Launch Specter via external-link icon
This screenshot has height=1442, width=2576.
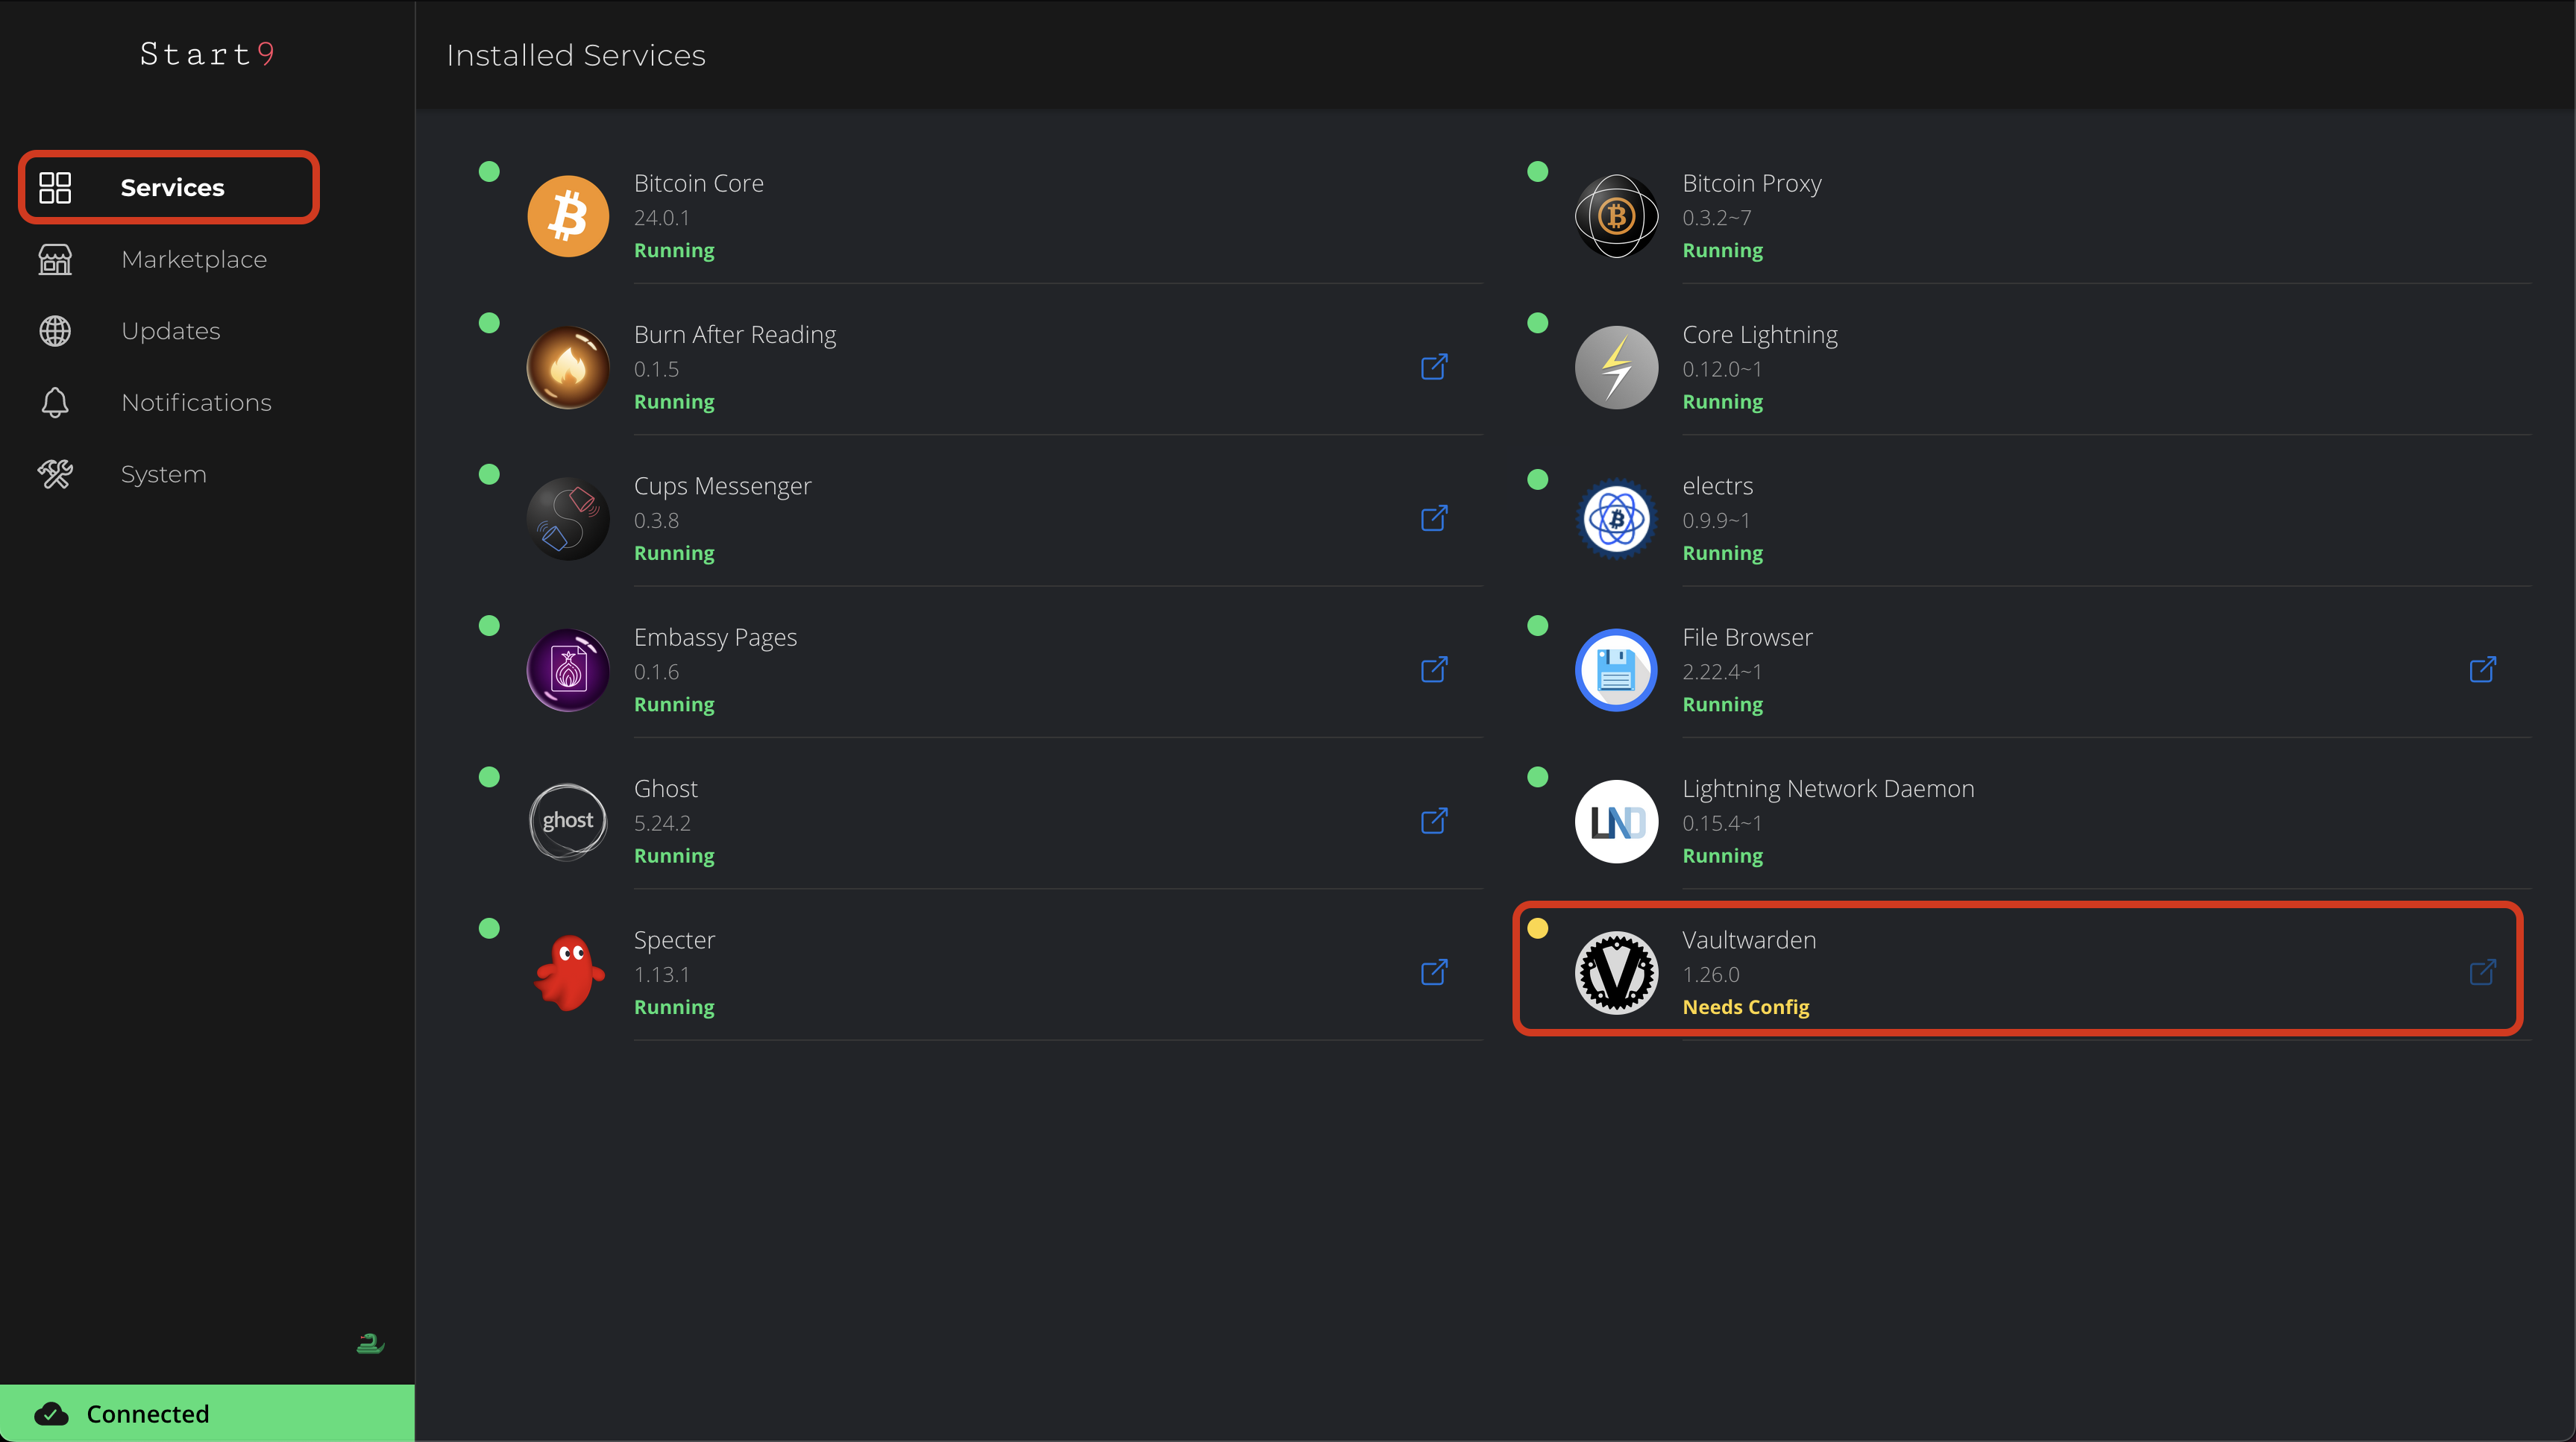pos(1434,972)
